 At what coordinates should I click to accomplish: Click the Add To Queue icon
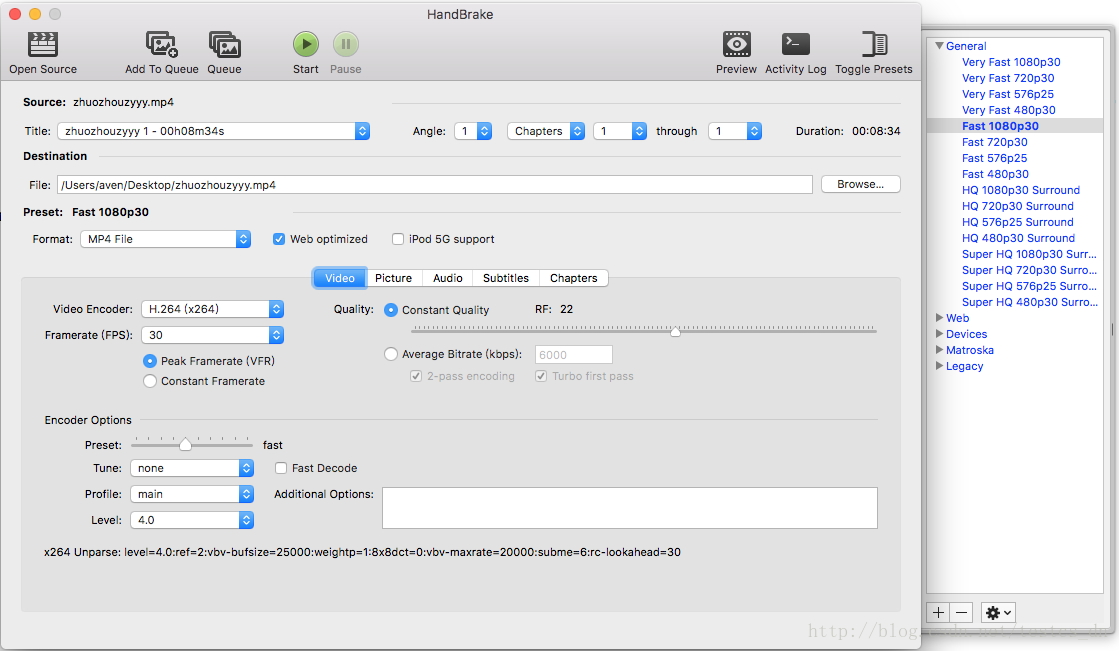click(162, 44)
